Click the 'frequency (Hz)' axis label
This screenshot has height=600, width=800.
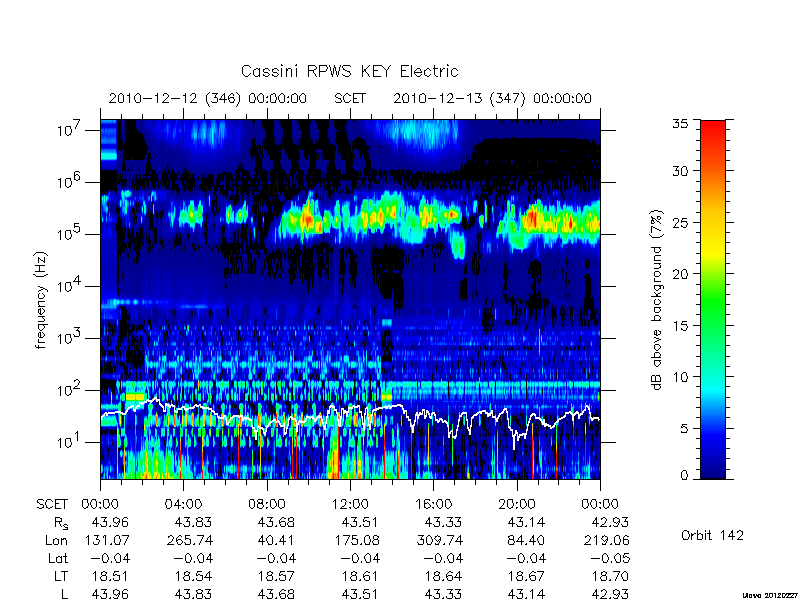coord(41,300)
